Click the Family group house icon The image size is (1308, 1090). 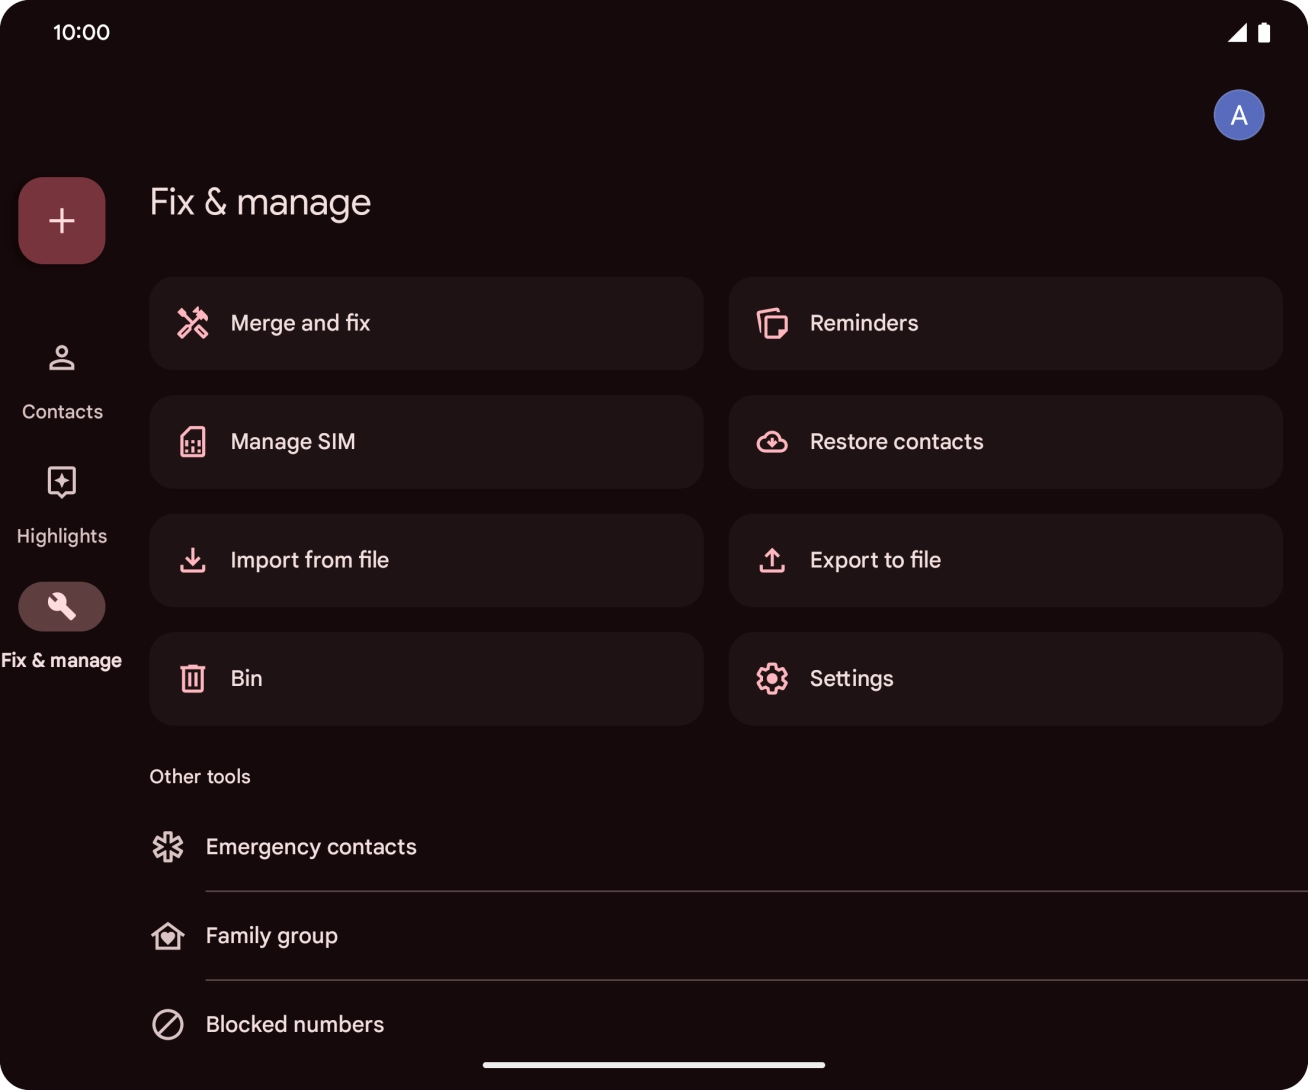[x=168, y=936]
